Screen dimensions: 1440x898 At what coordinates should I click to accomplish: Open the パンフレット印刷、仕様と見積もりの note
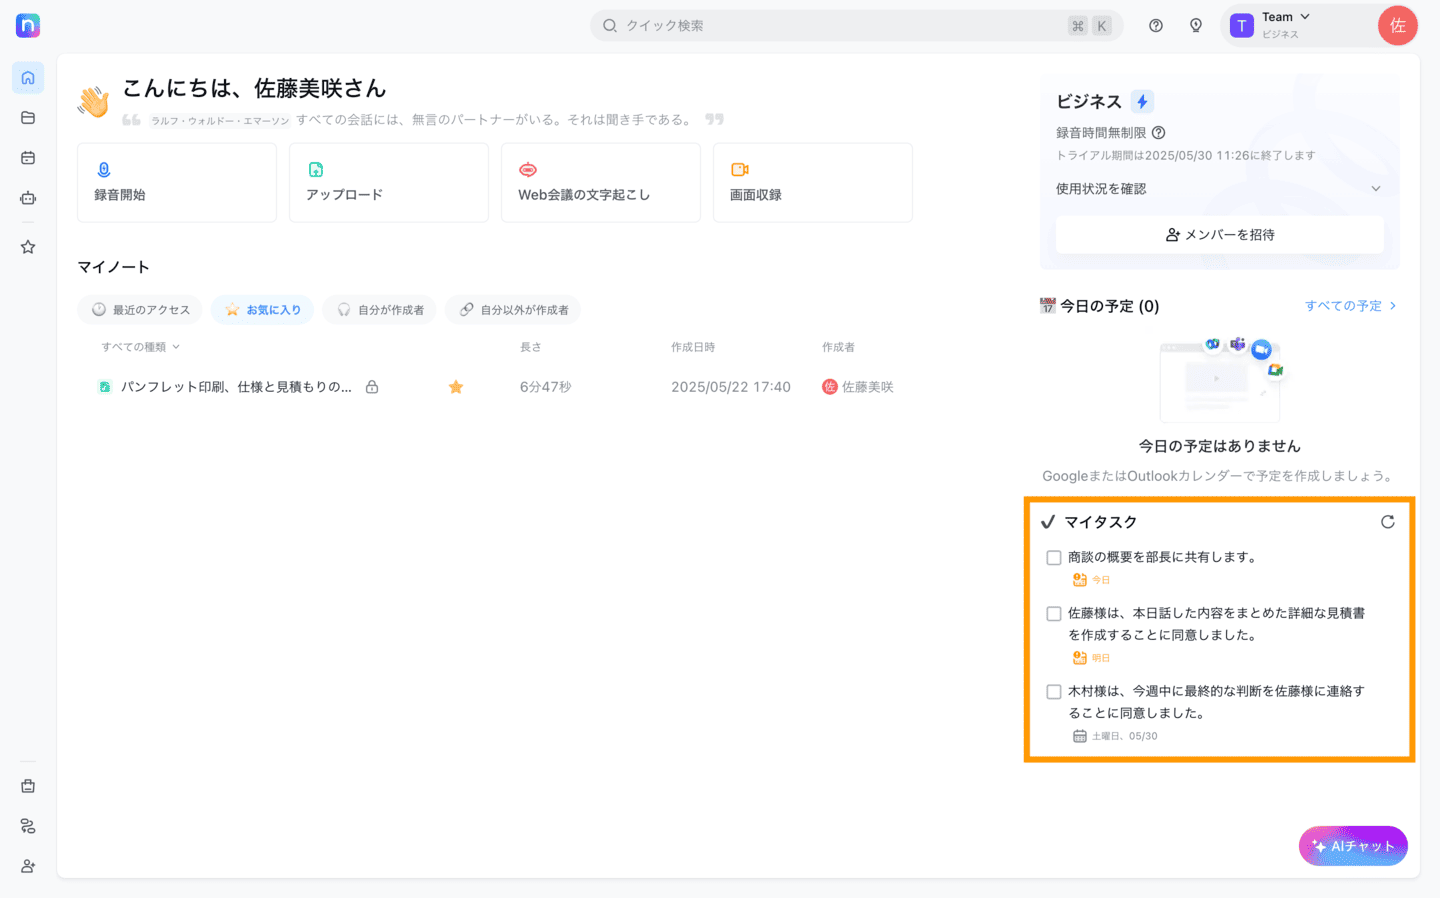(x=236, y=387)
